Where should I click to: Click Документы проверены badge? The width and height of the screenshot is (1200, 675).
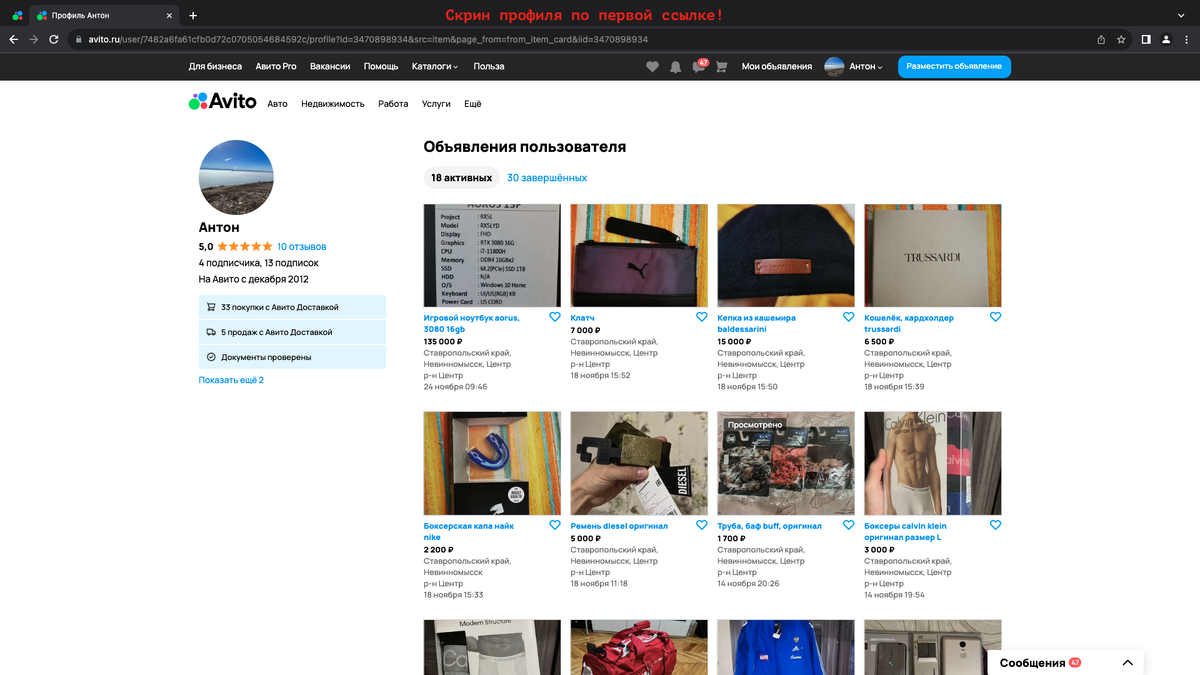coord(292,357)
